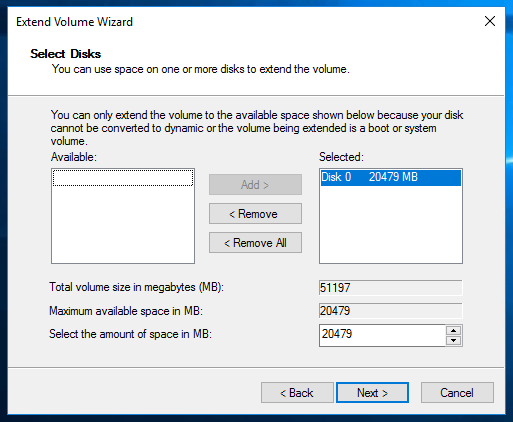This screenshot has width=513, height=422.
Task: Click blank area of Selected list below Disk 0
Action: tap(391, 224)
